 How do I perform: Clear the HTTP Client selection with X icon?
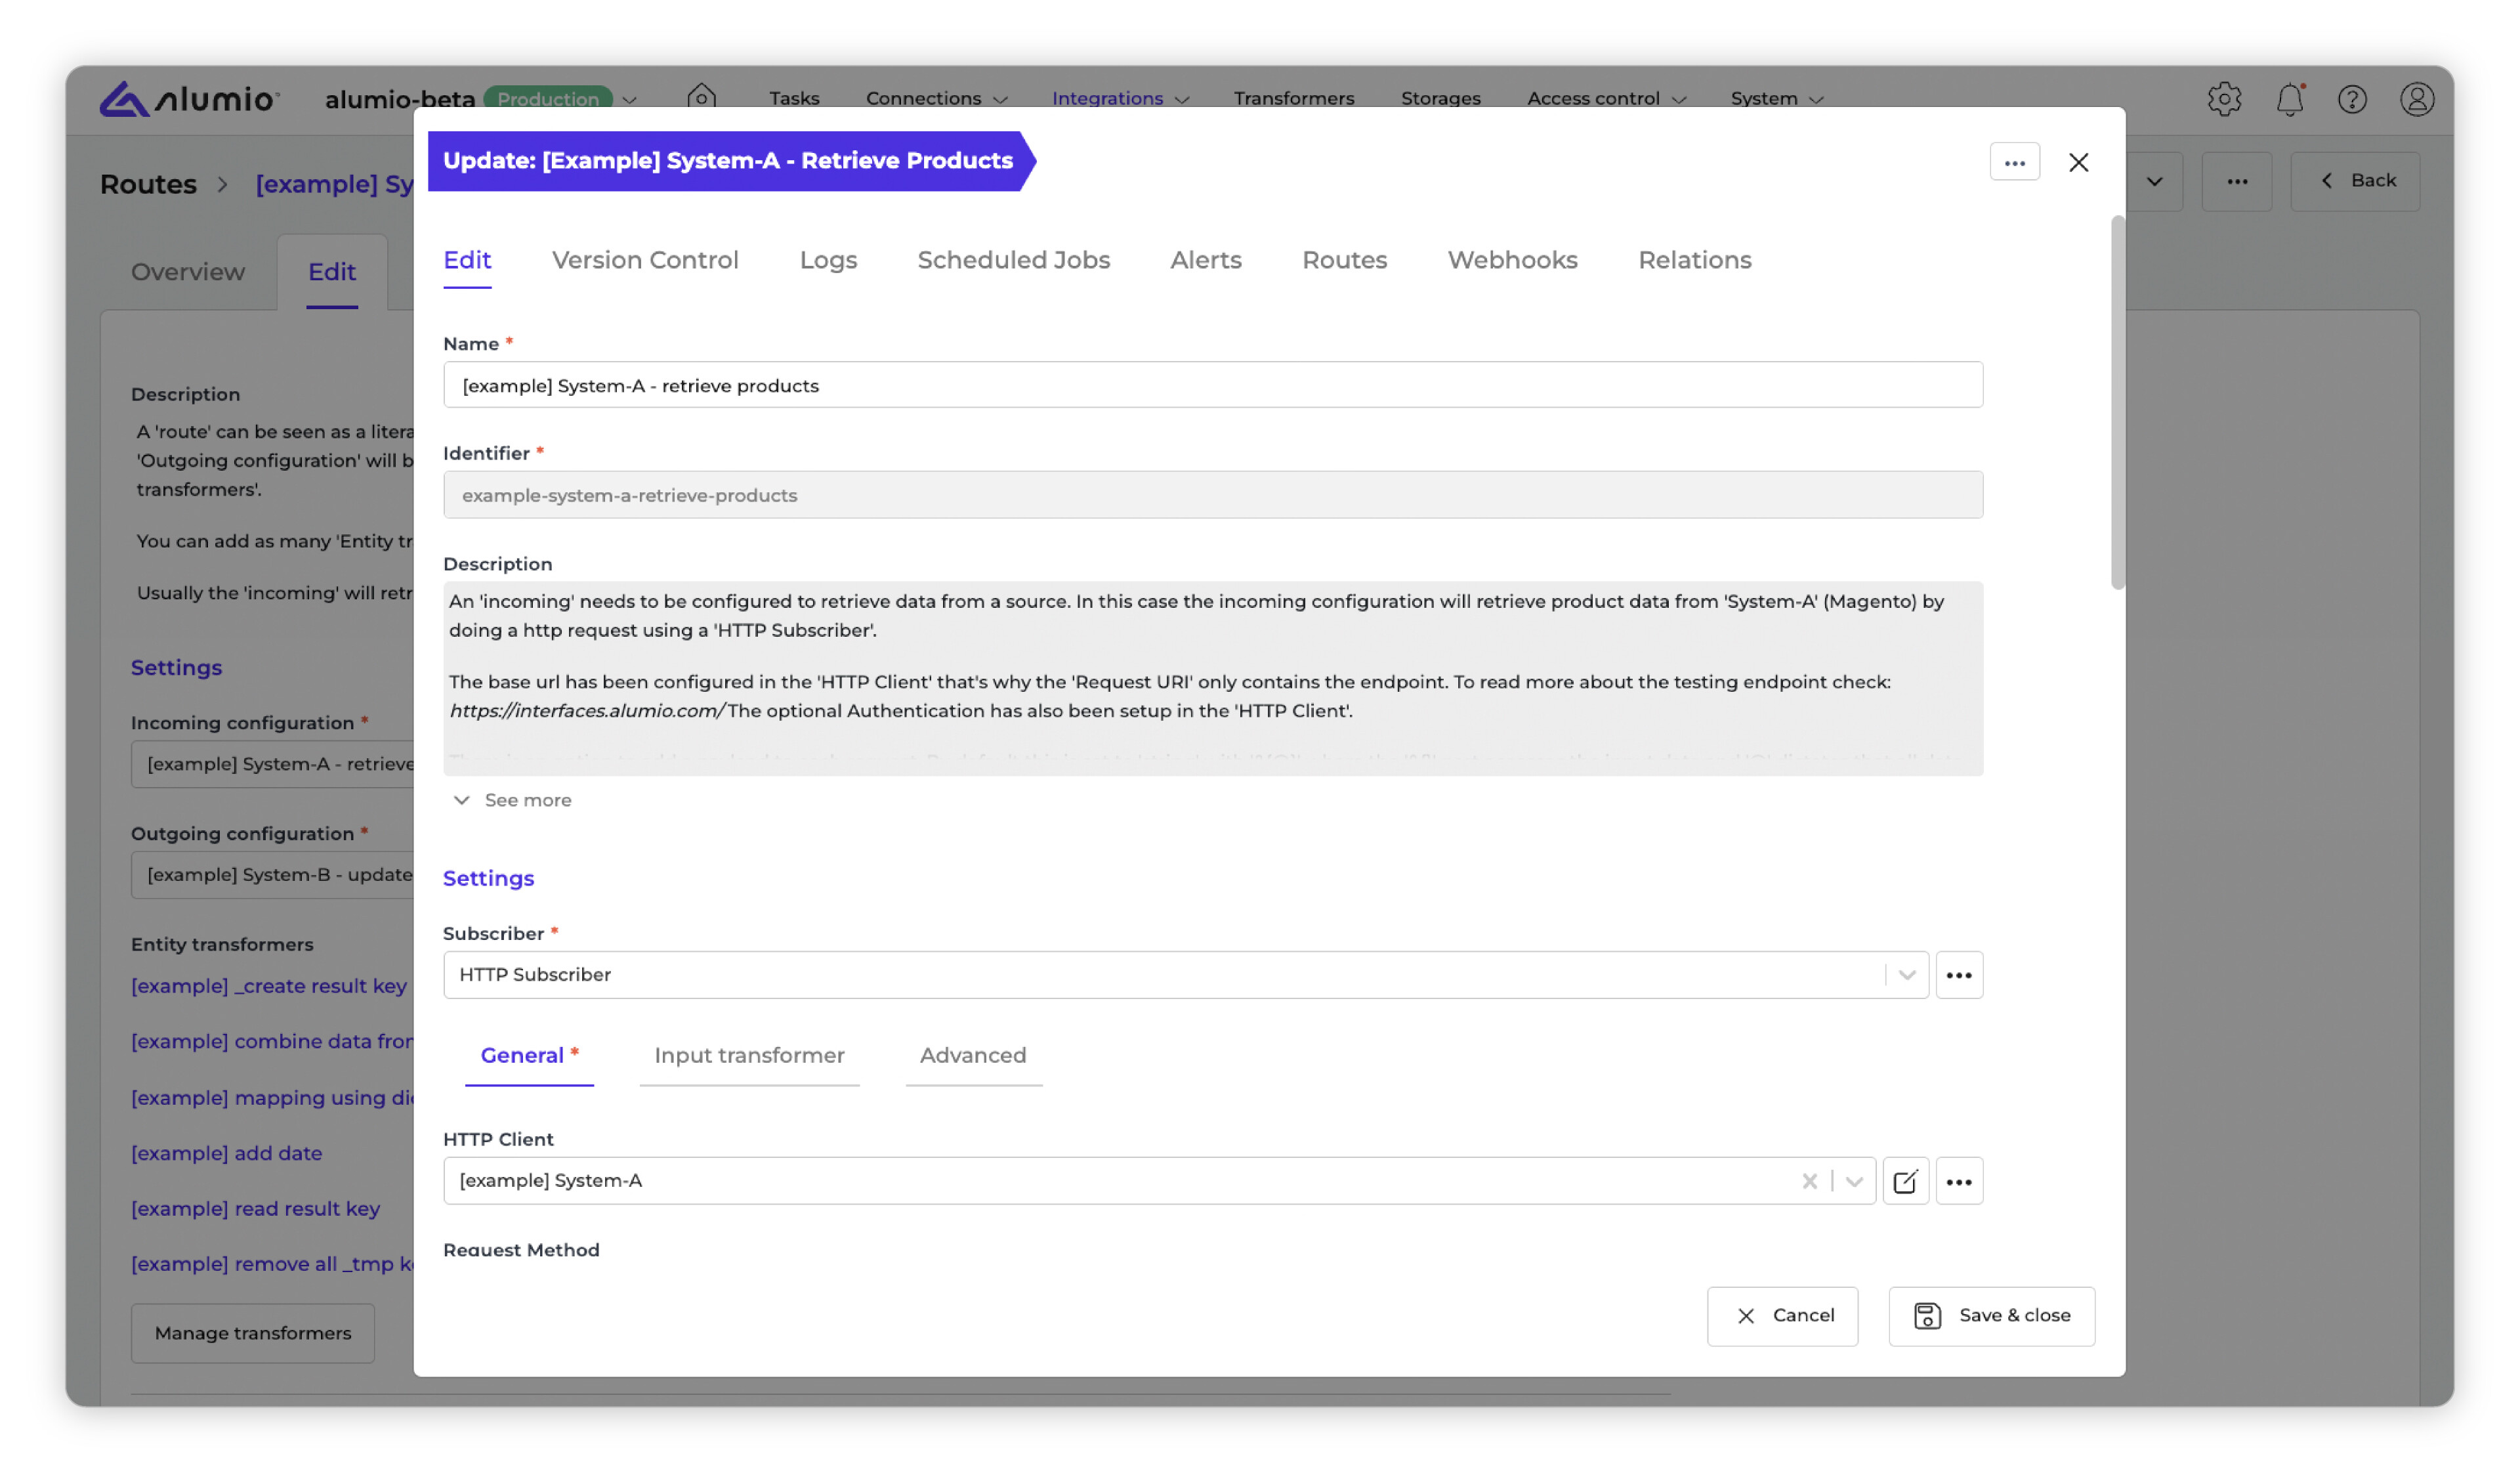(1809, 1181)
